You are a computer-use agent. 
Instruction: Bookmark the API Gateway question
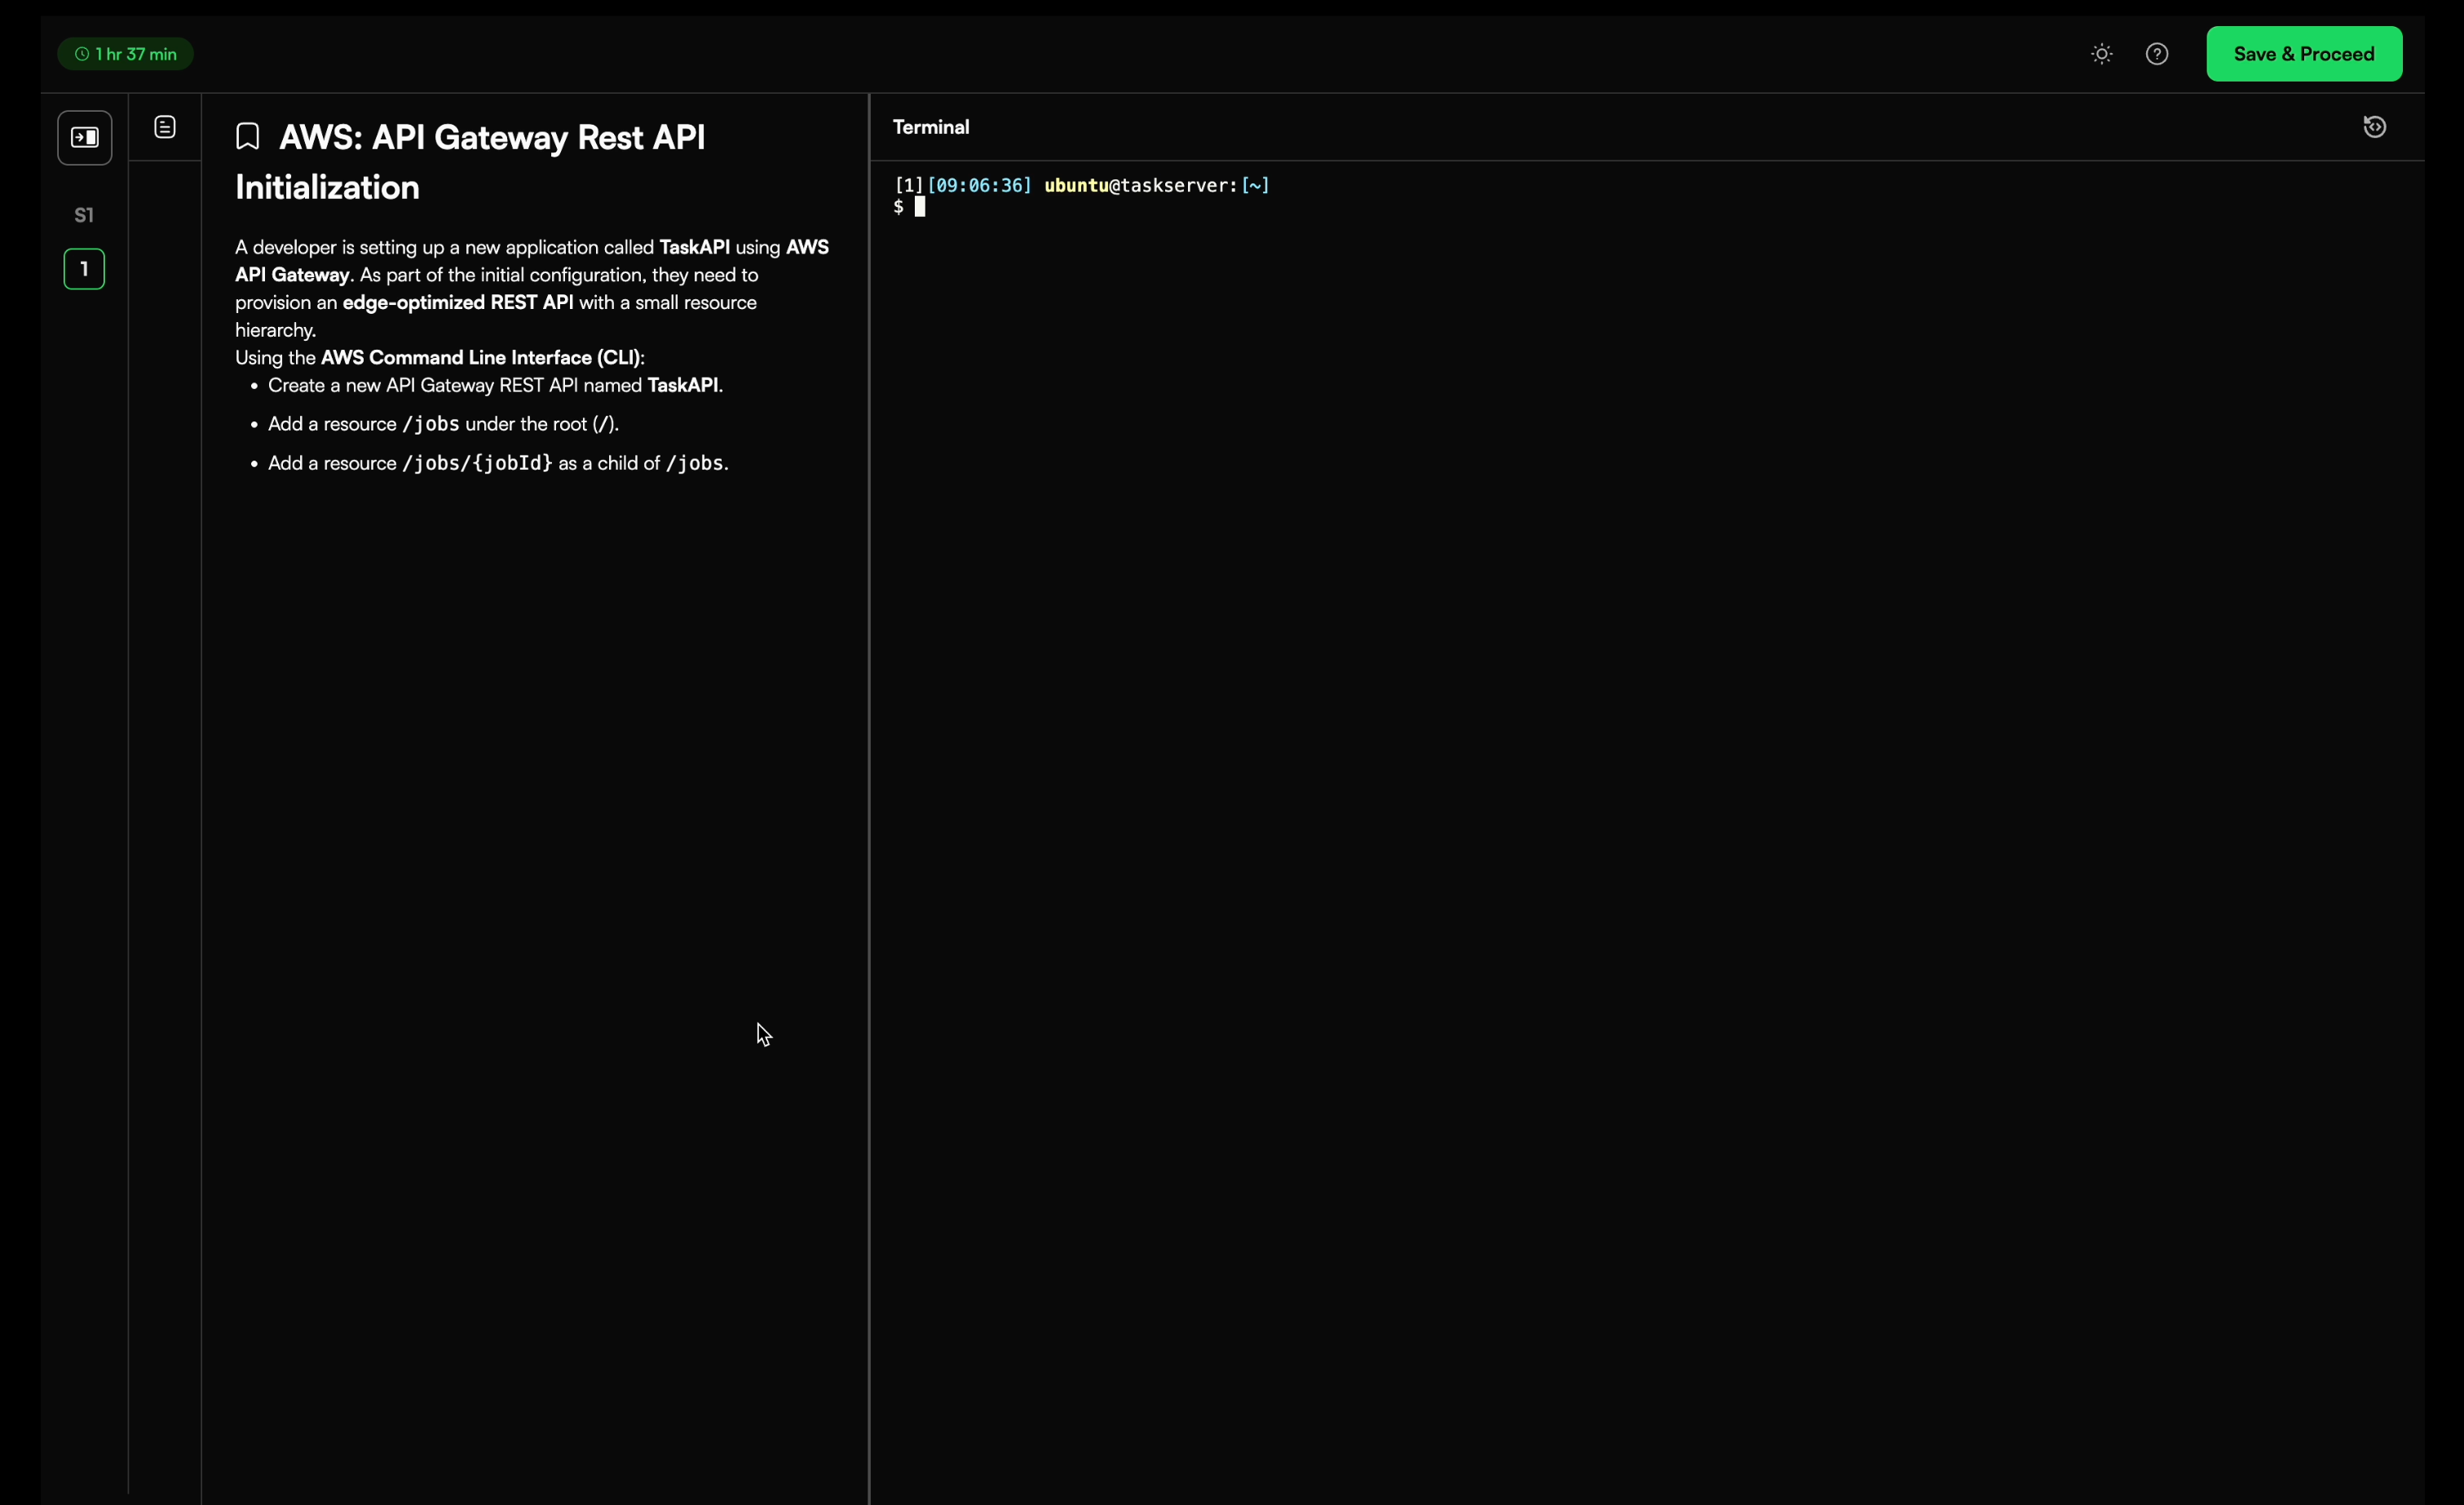pos(247,137)
